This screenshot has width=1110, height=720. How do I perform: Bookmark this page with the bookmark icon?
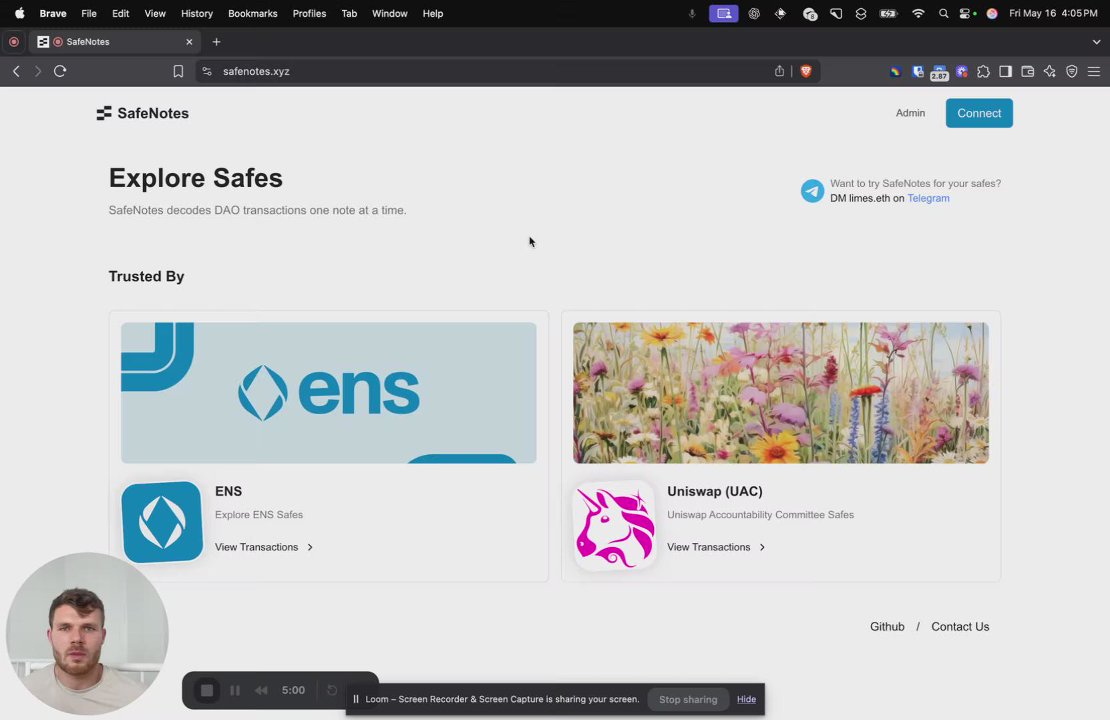point(178,72)
